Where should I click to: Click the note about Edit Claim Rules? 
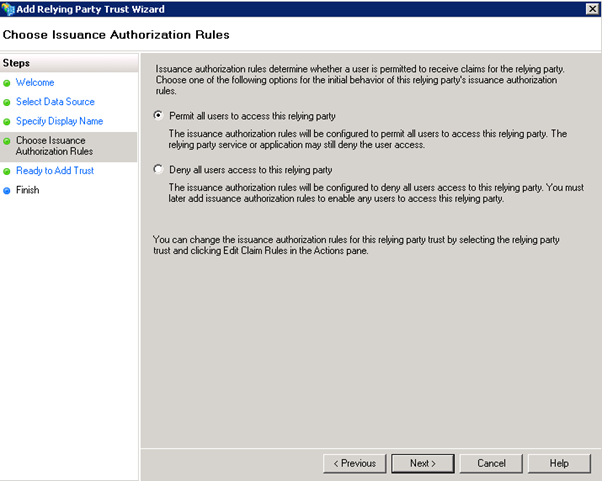click(x=356, y=245)
